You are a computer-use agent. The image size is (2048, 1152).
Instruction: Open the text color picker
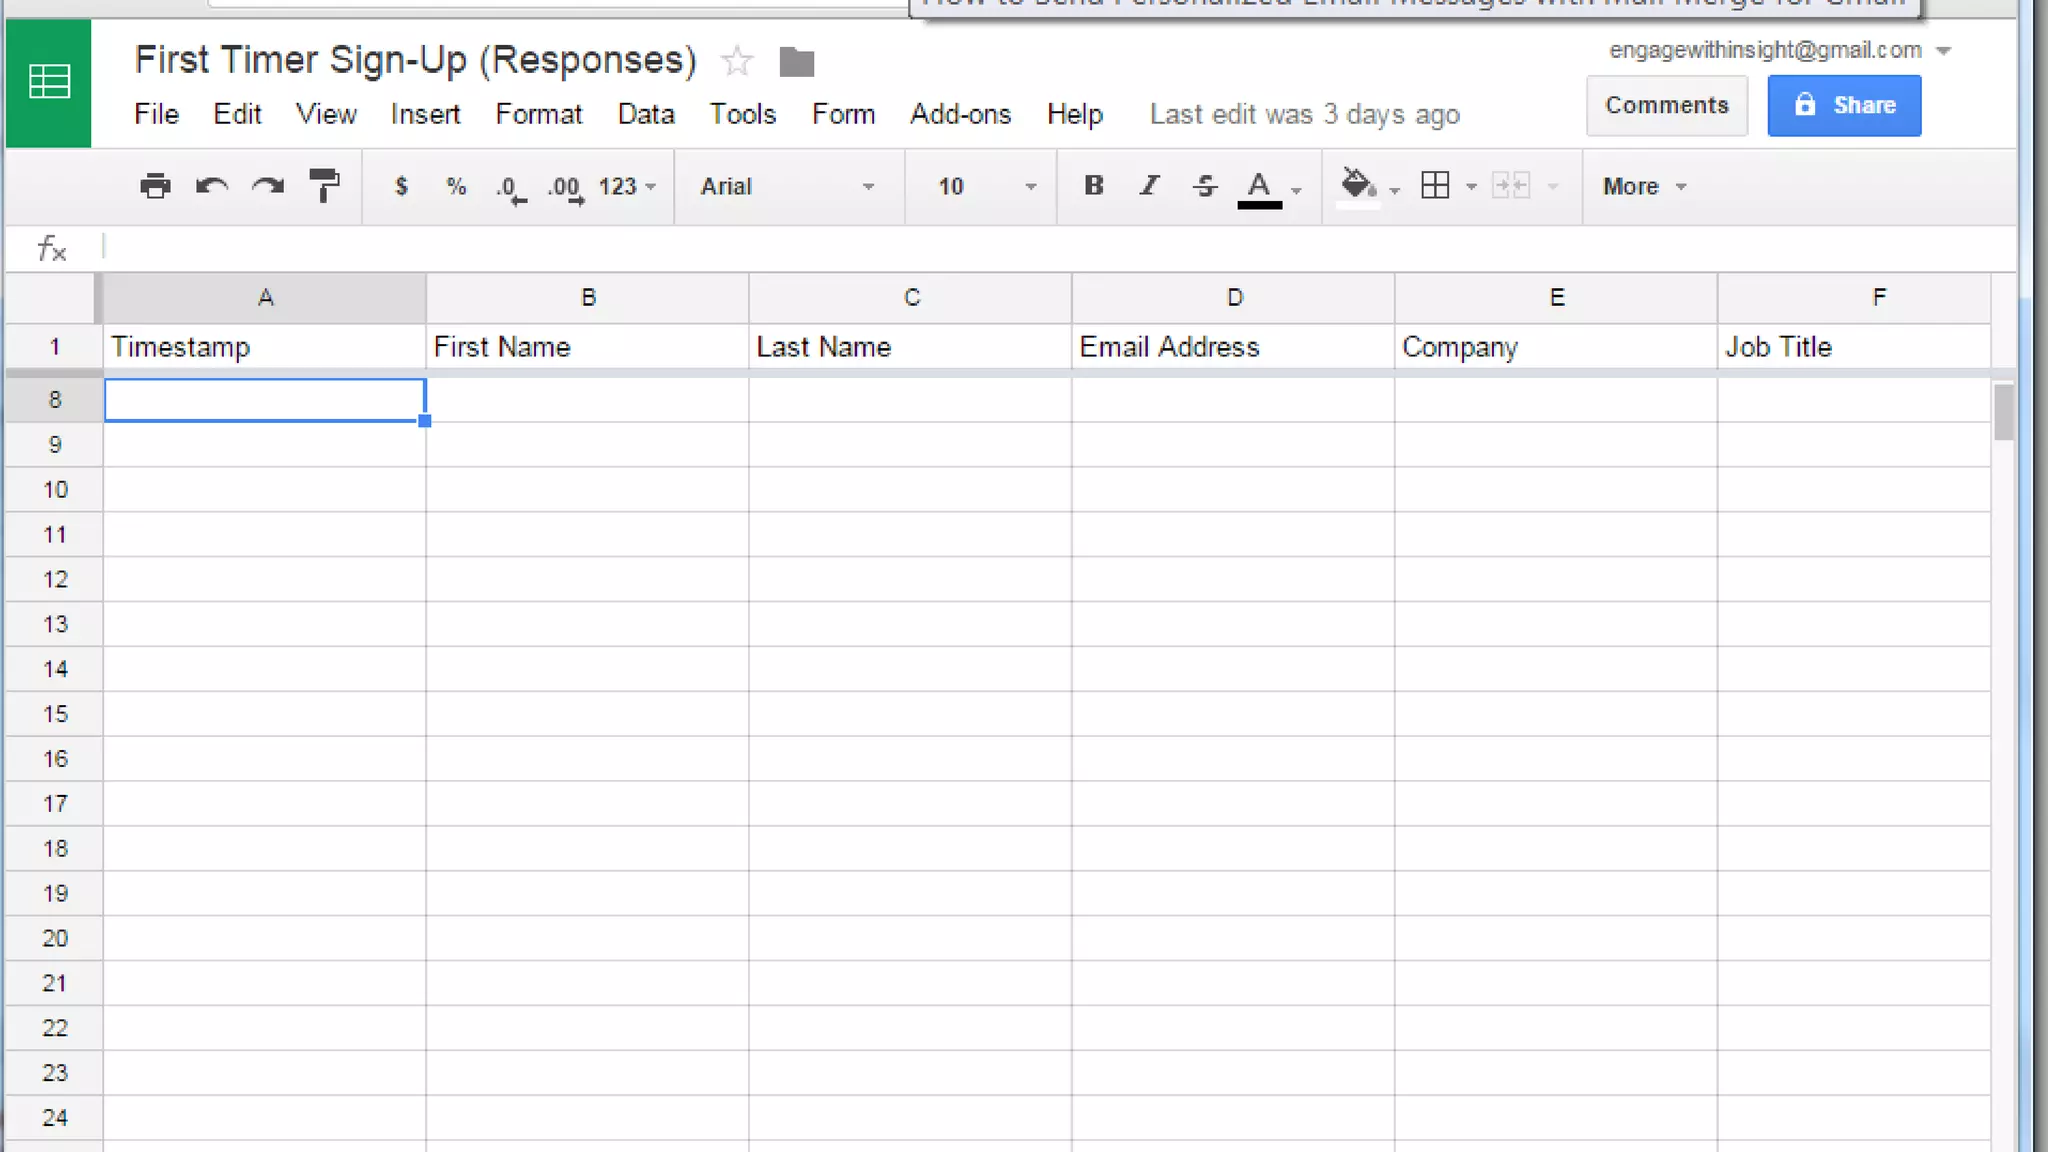coord(1260,187)
